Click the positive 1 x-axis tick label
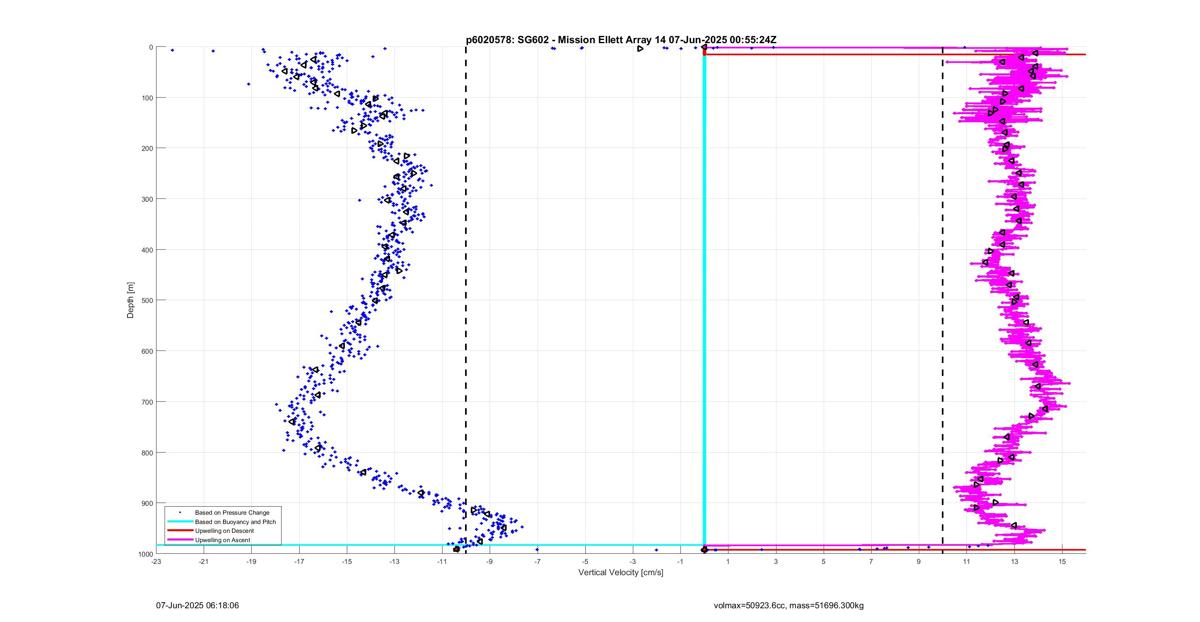This screenshot has height=622, width=1200. [x=728, y=561]
